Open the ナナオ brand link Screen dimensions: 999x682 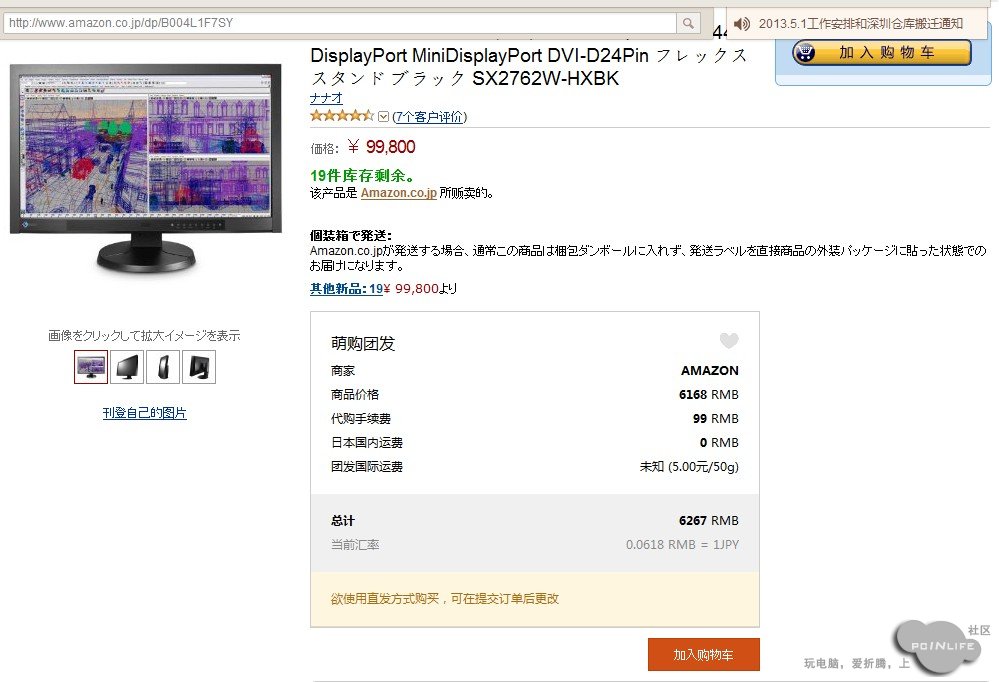point(326,98)
